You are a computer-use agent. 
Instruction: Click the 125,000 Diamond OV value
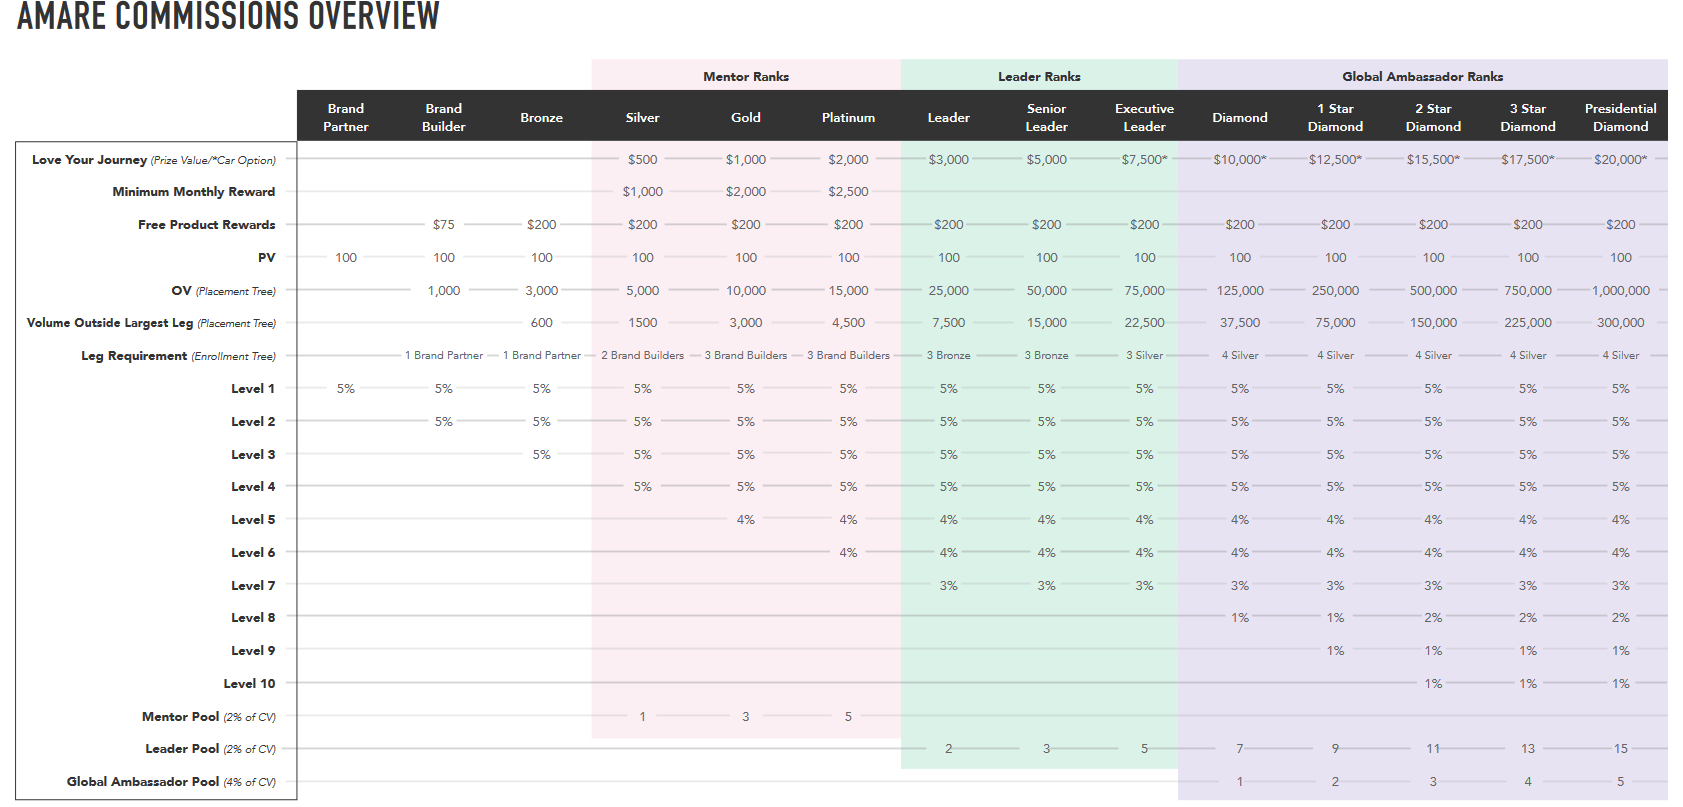1240,291
